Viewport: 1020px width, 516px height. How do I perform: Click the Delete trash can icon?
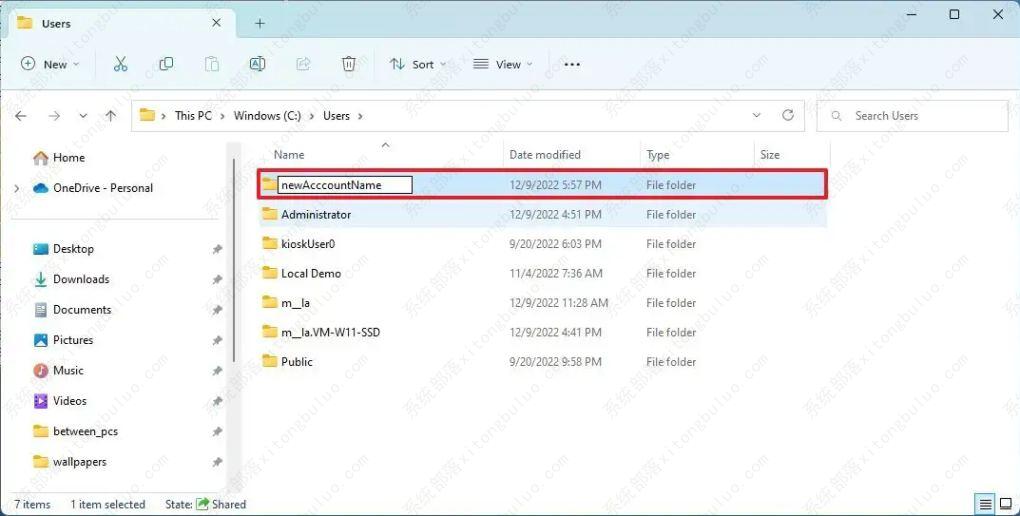point(348,64)
